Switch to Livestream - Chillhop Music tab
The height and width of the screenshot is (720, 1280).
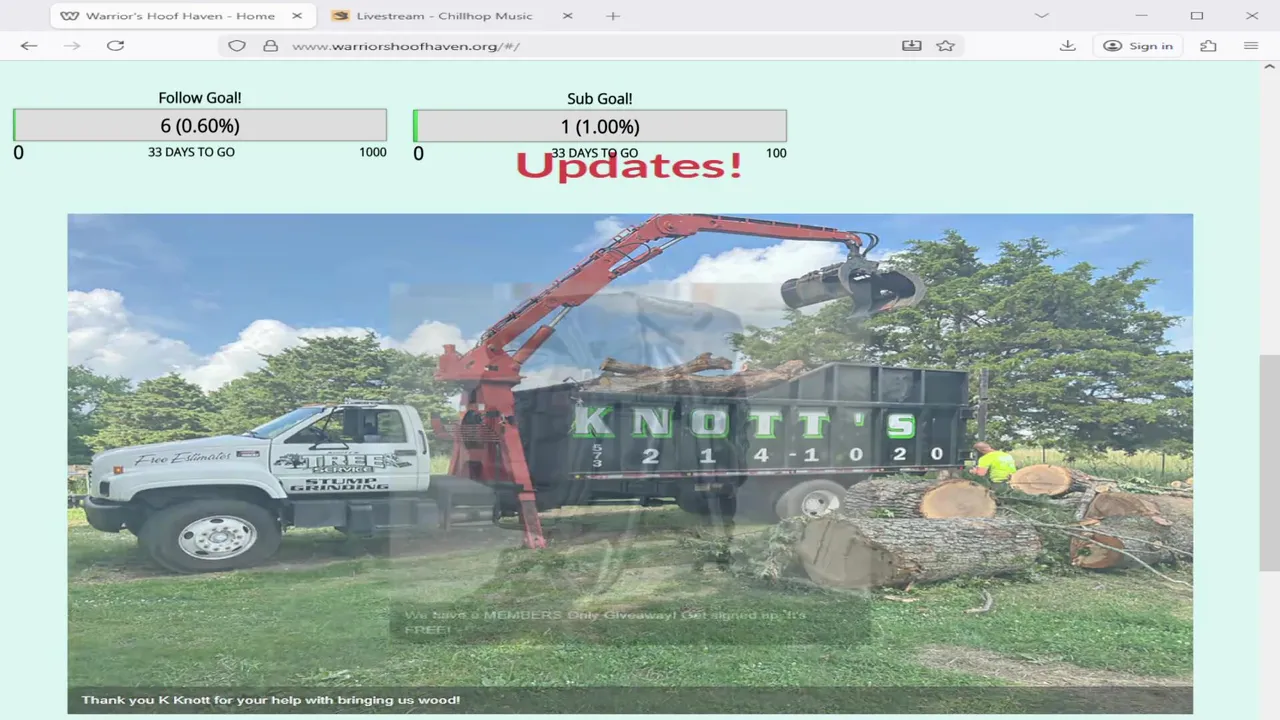coord(452,16)
